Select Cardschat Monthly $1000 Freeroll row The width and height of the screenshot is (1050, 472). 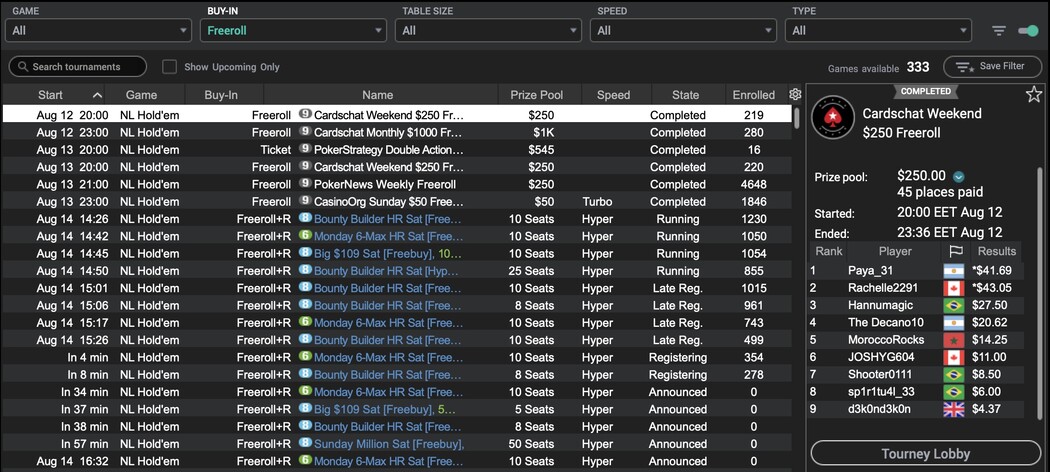(396, 133)
